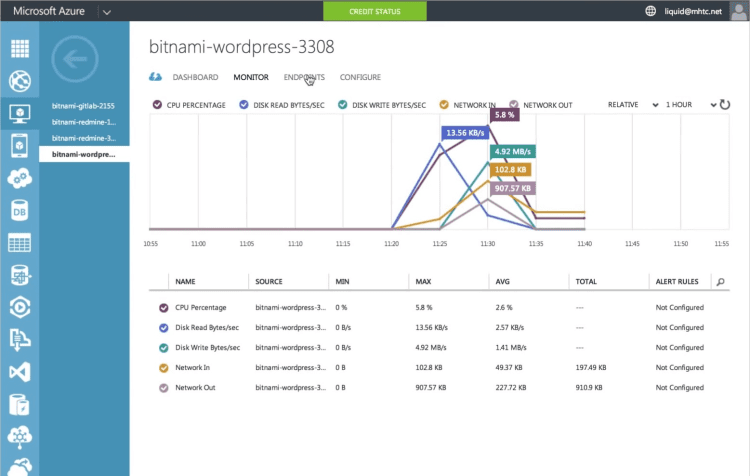Expand the Microsoft Azure header dropdown arrow
This screenshot has height=476, width=750.
[x=107, y=12]
